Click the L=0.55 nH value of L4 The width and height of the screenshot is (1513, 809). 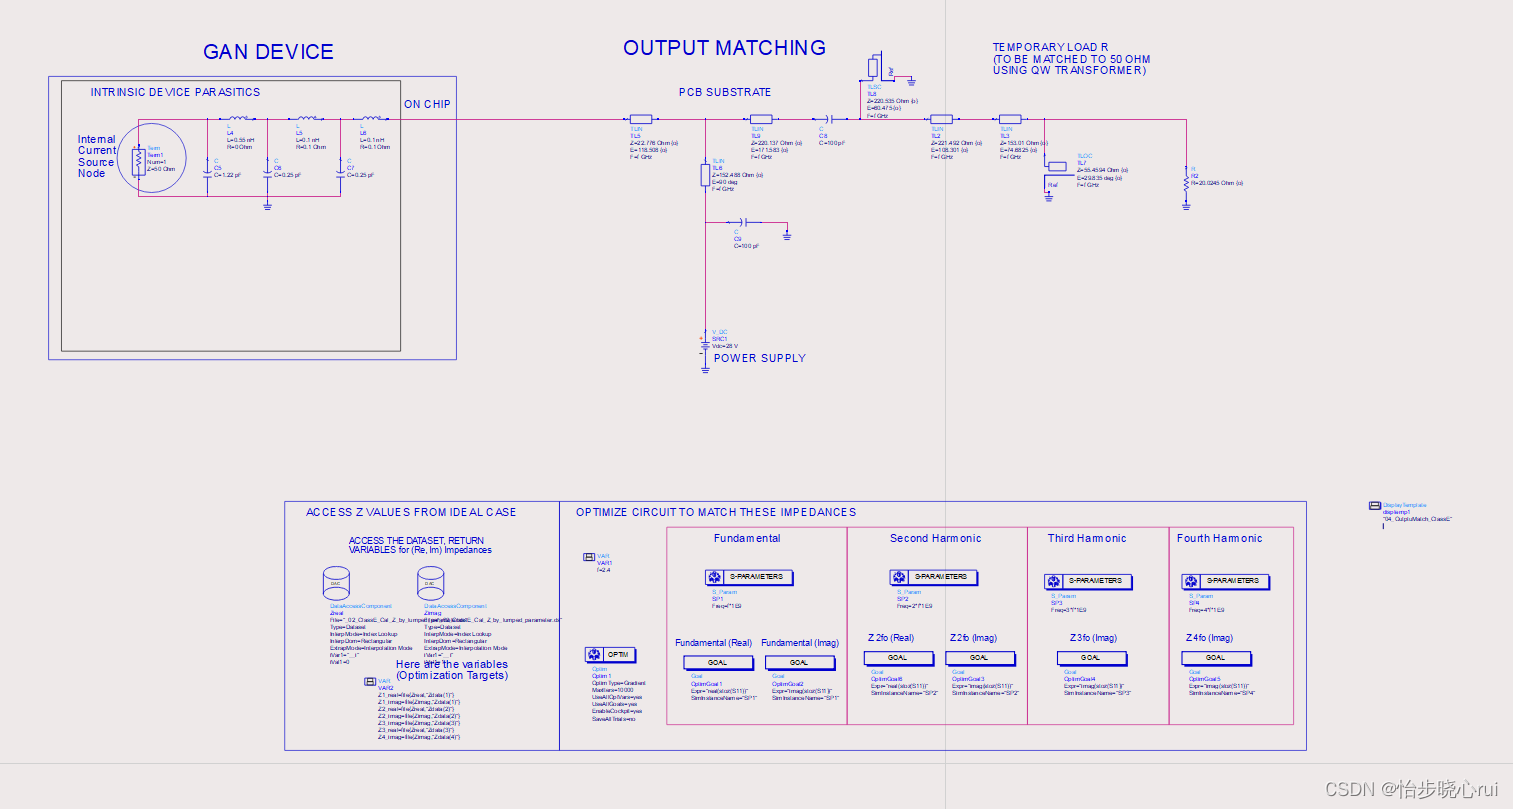[241, 140]
